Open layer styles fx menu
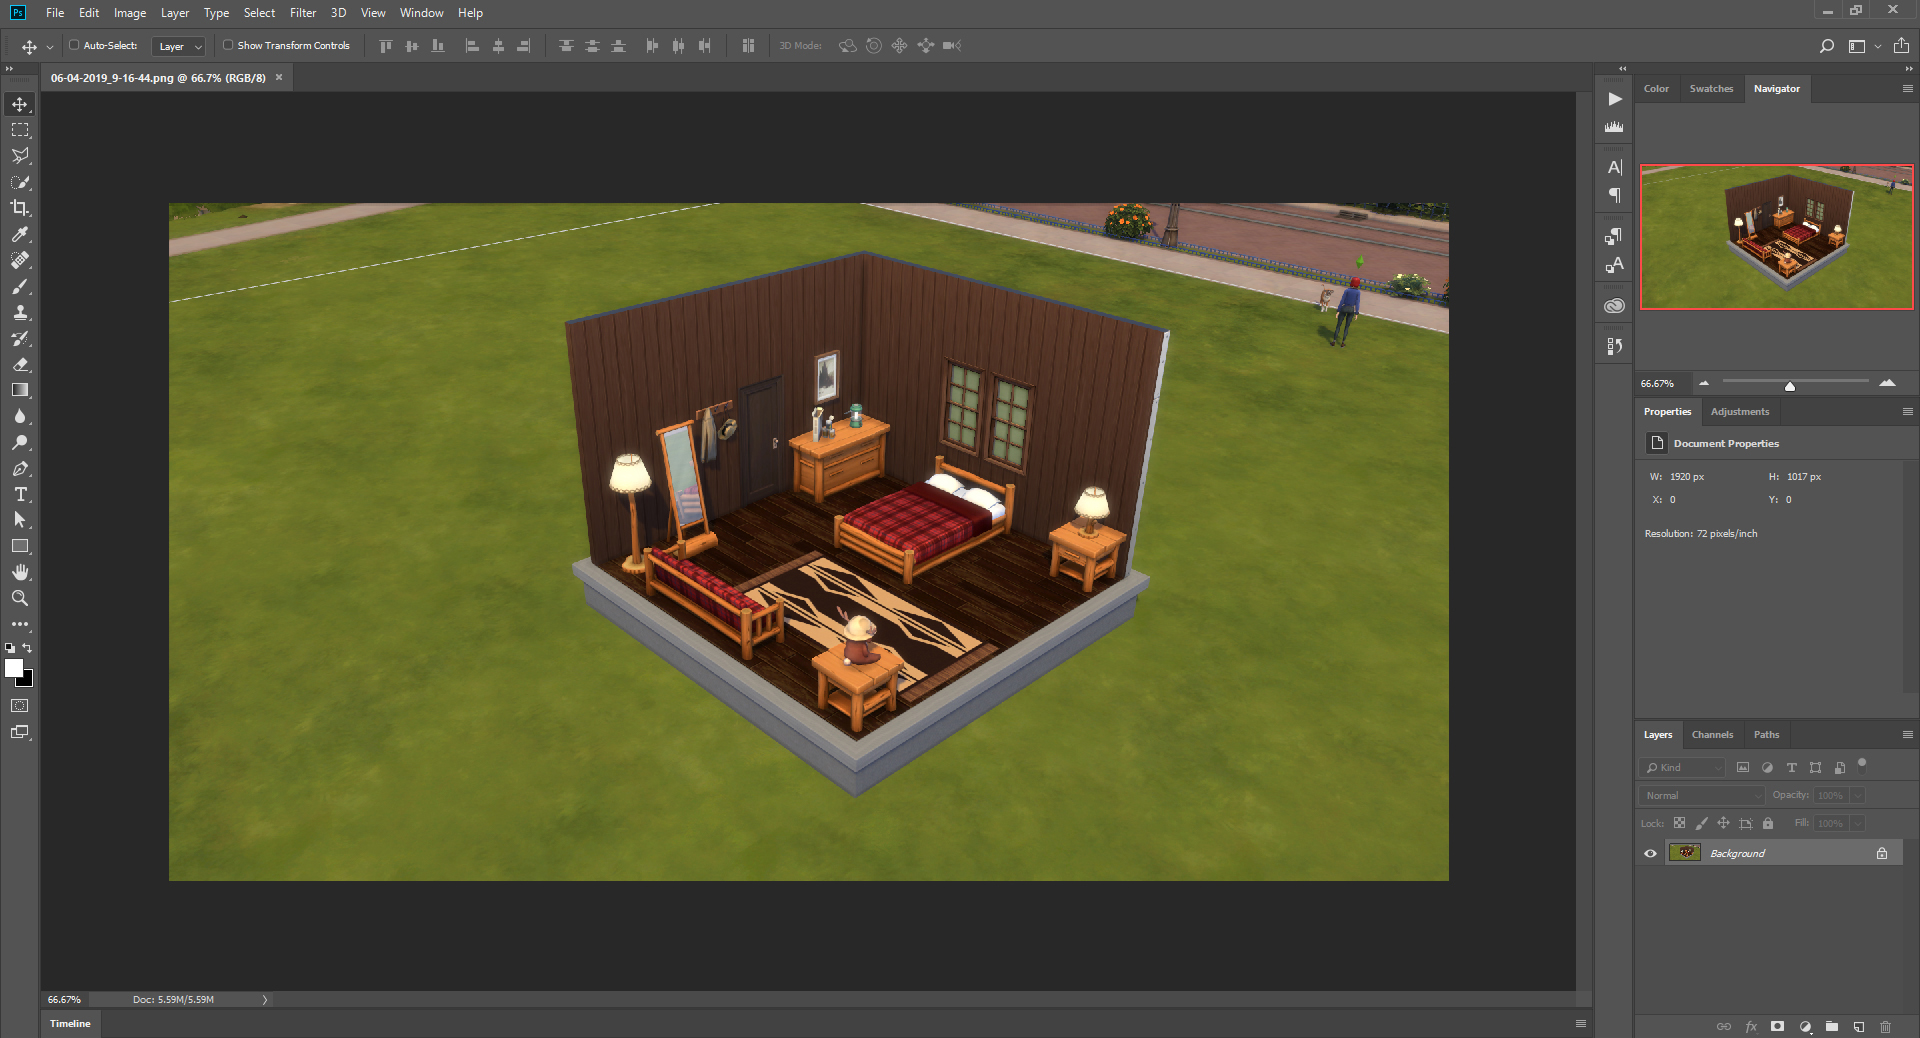This screenshot has height=1038, width=1920. coord(1751,1026)
